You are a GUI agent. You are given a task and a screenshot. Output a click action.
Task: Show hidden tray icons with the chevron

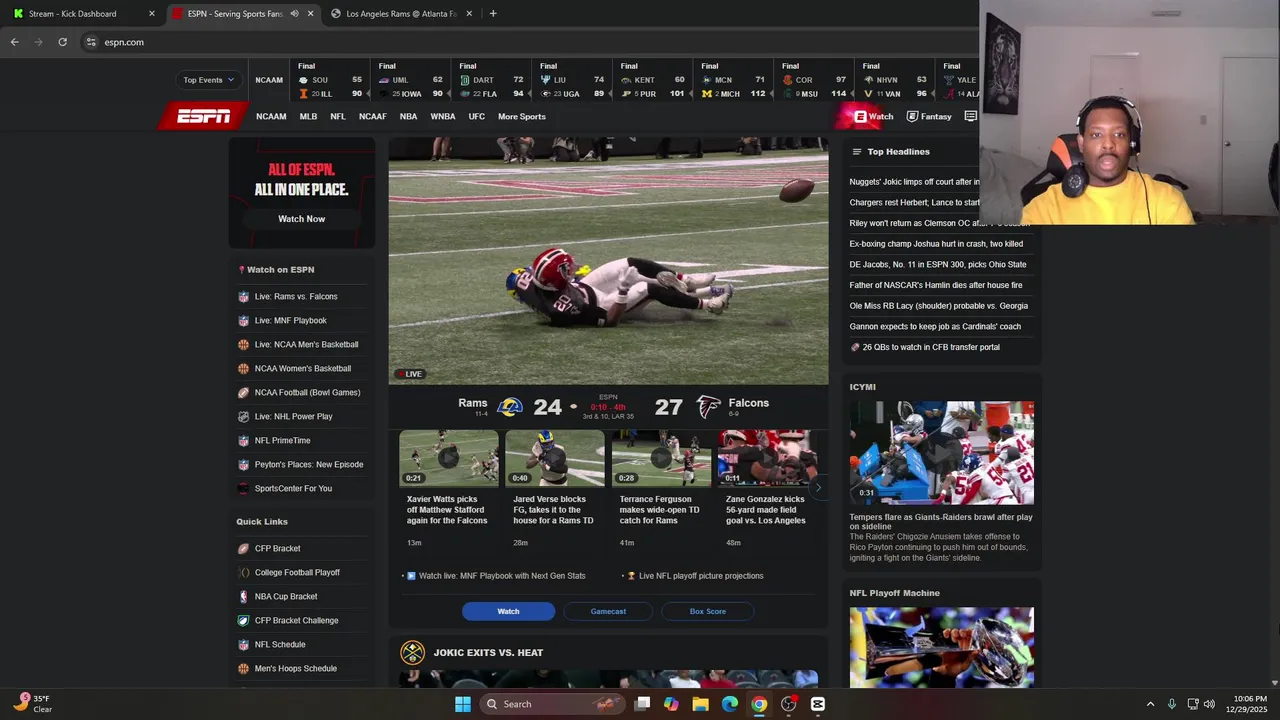(1150, 704)
